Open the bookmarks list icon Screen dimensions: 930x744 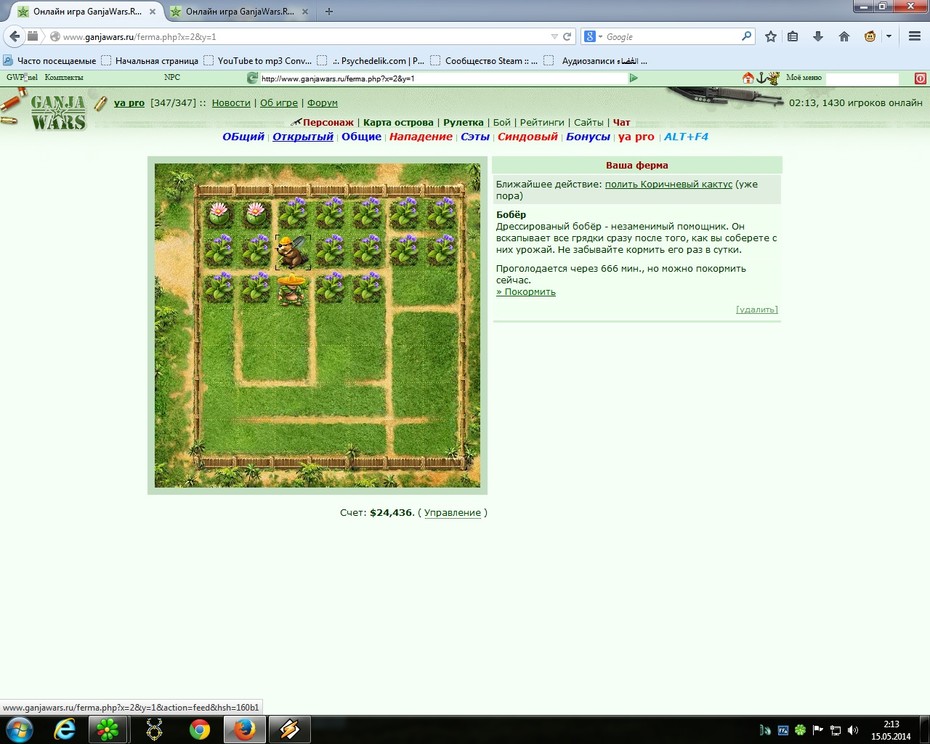pyautogui.click(x=793, y=37)
